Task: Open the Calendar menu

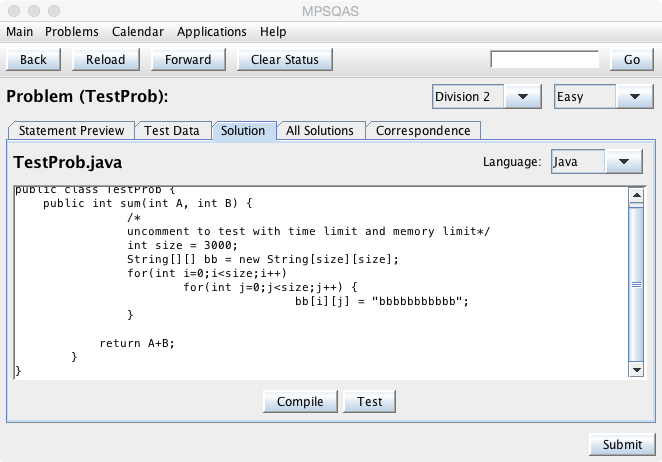Action: click(138, 32)
